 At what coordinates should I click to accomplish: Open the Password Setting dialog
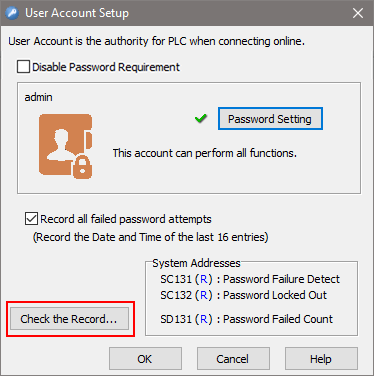[x=270, y=119]
